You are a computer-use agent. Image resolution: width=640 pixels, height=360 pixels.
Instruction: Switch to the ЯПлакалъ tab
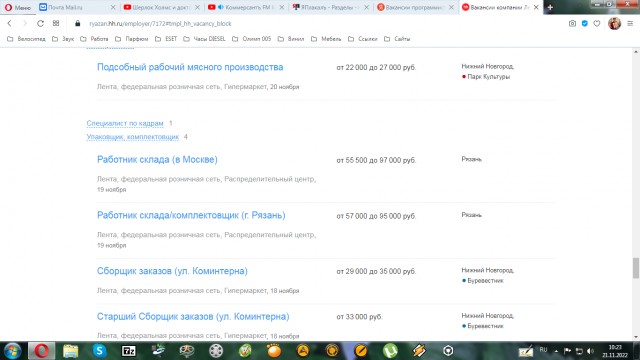coord(327,7)
